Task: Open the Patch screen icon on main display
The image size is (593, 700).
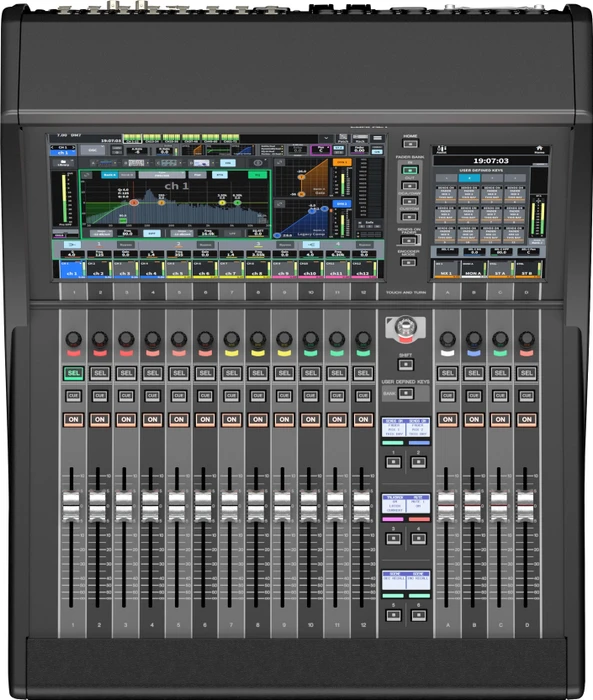Action: pyautogui.click(x=343, y=139)
